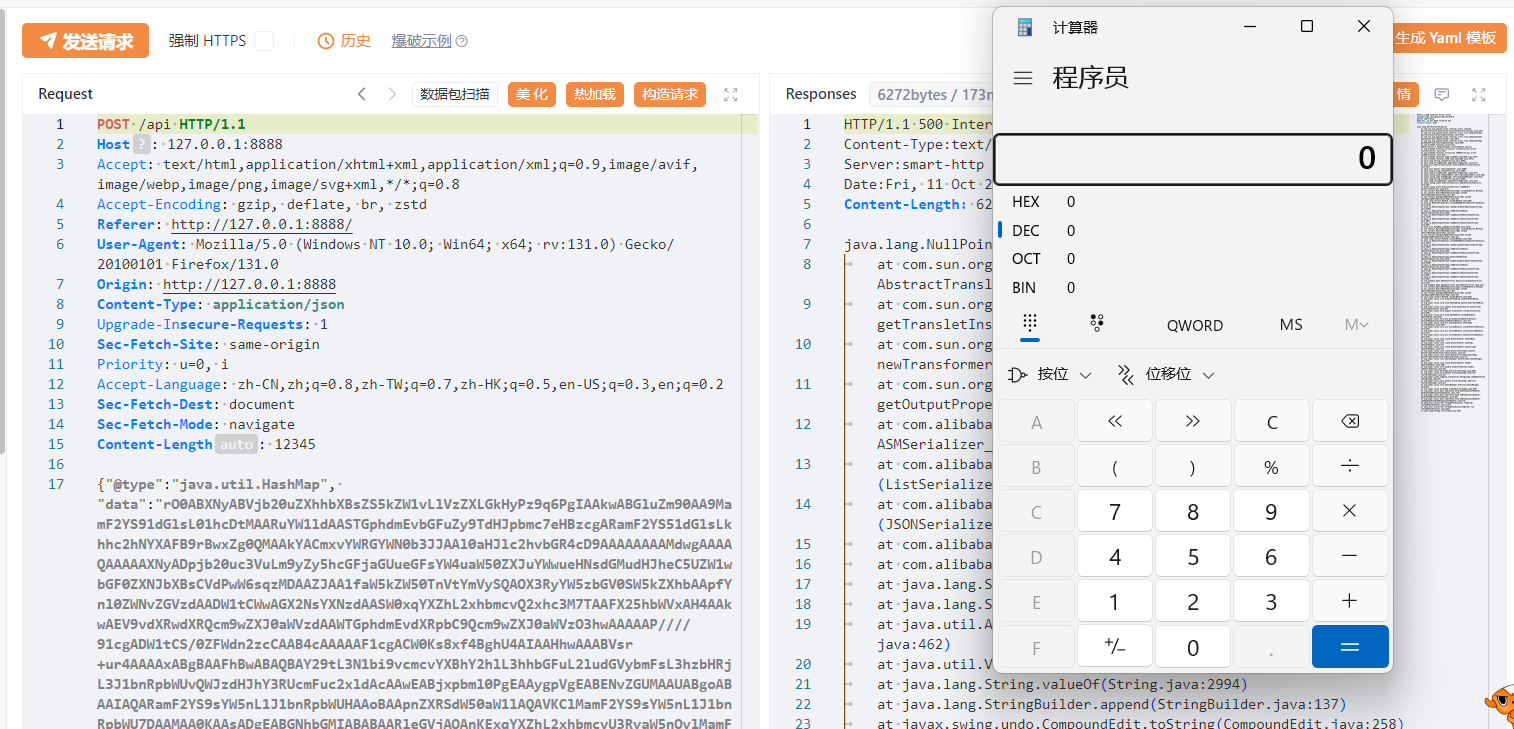Viewport: 1514px width, 729px height.
Task: Maximize the calculator window
Action: (1306, 26)
